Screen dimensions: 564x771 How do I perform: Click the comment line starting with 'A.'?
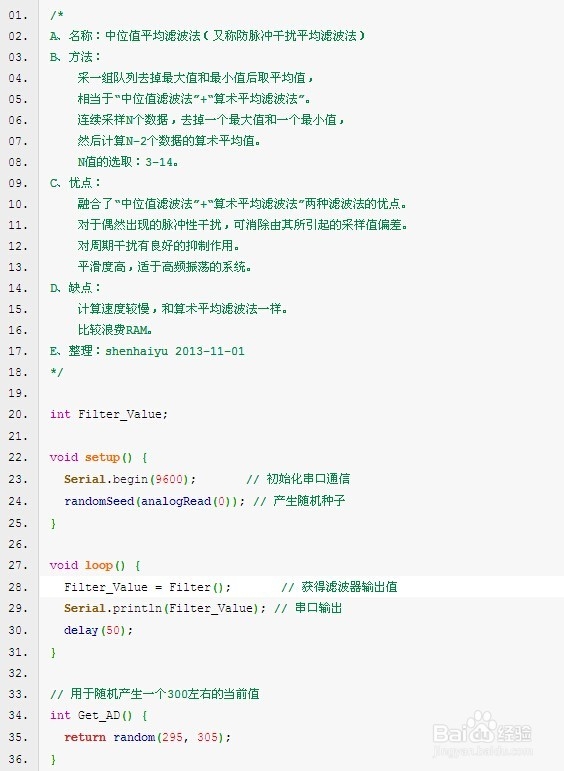(x=207, y=36)
